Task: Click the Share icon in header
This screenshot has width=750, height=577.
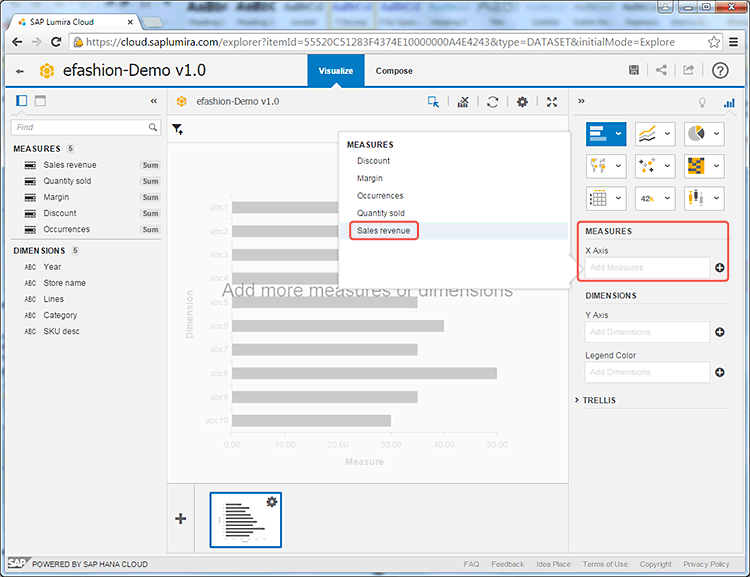Action: pyautogui.click(x=661, y=70)
